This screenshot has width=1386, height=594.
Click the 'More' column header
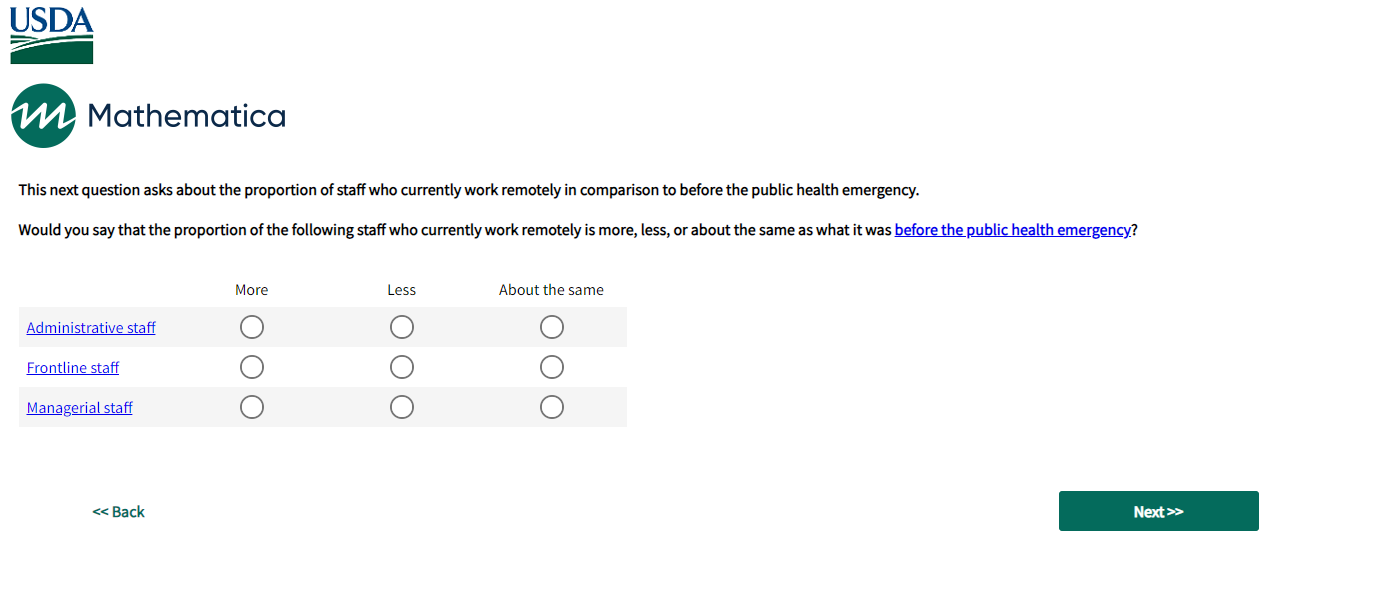252,290
